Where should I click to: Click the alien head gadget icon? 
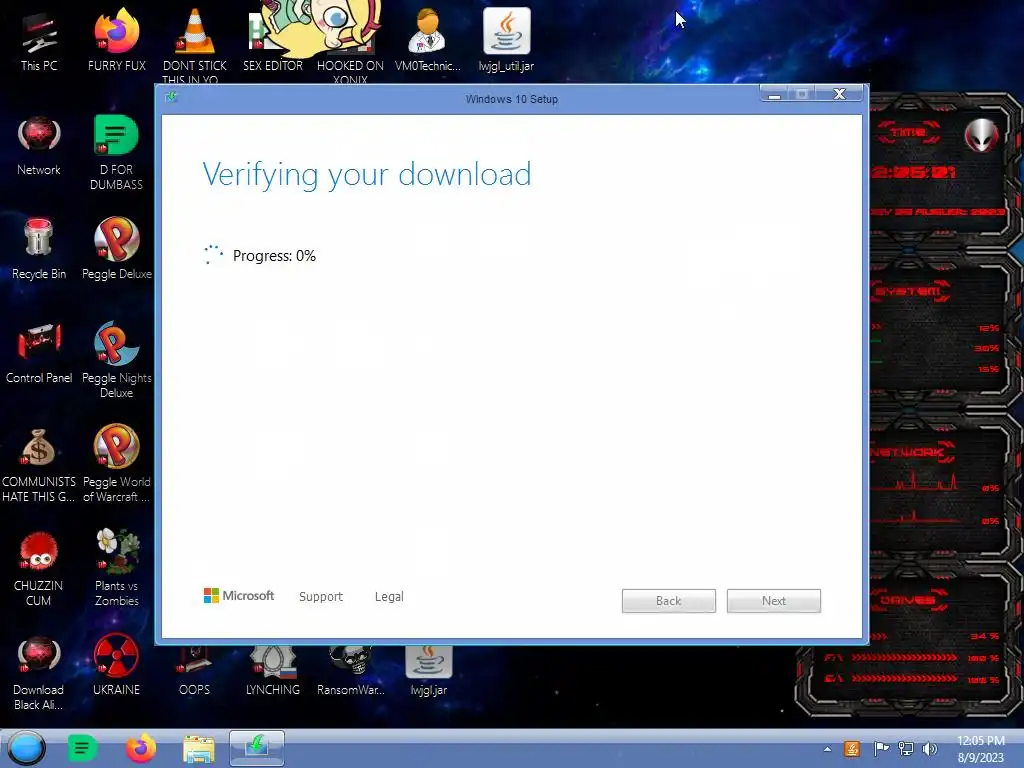pos(982,135)
